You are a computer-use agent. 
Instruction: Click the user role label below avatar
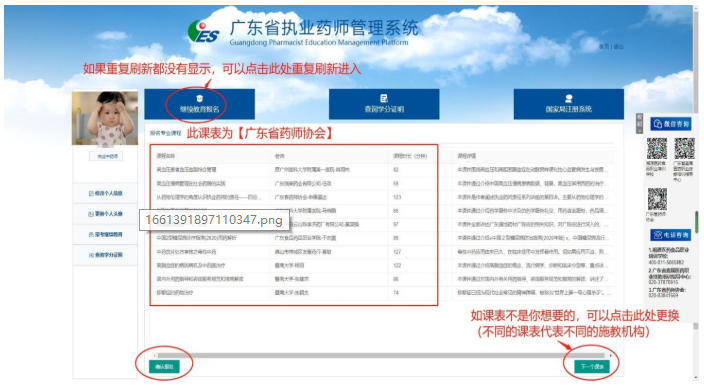click(x=106, y=156)
